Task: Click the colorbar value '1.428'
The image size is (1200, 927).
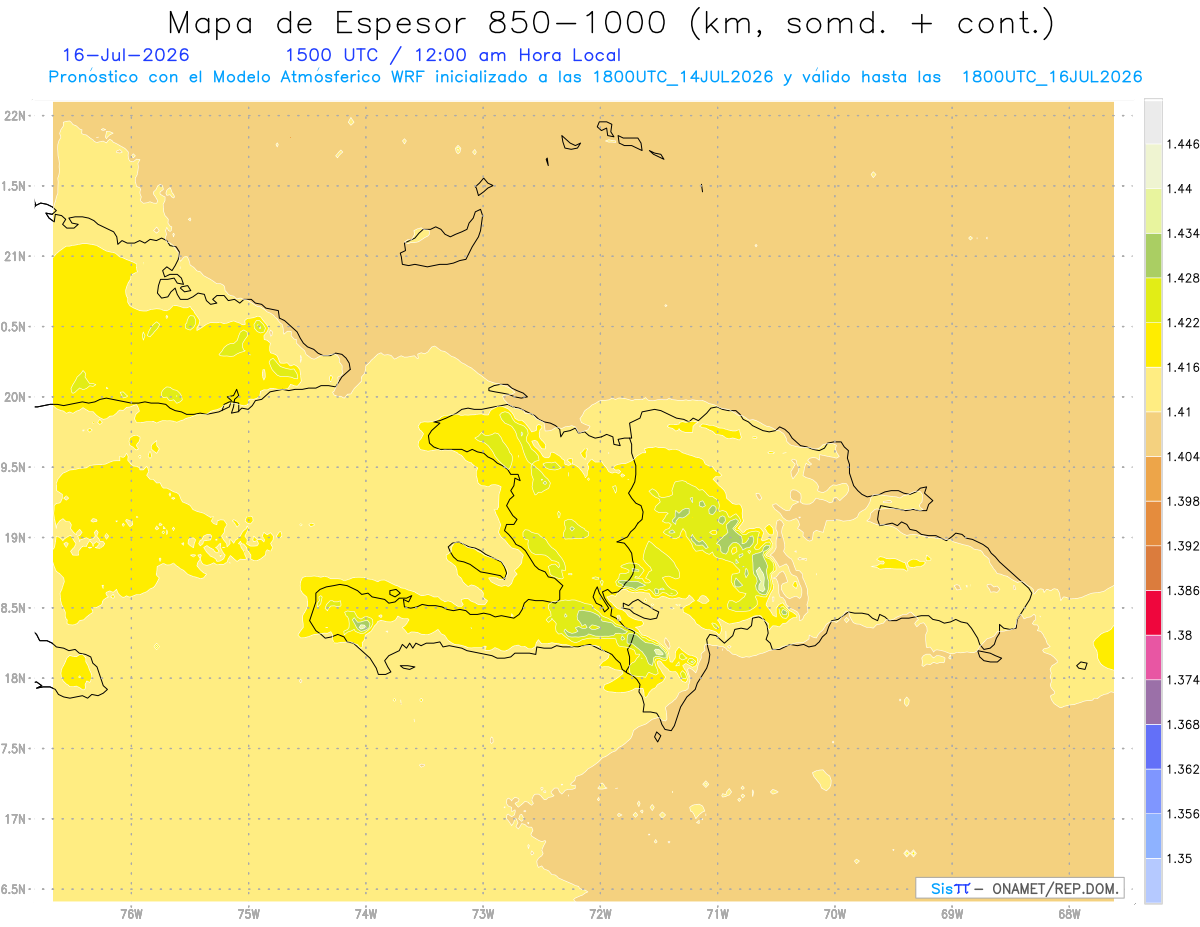Action: coord(1182,278)
